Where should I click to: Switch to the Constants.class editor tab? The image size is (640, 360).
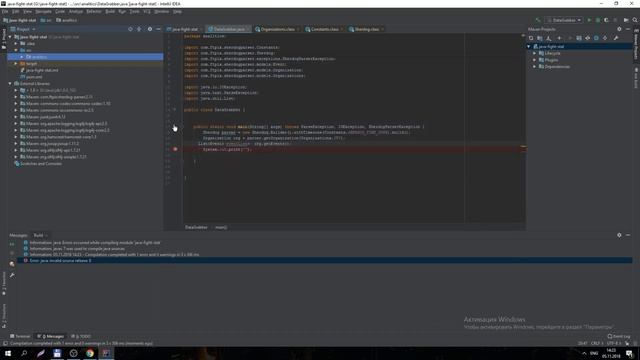pyautogui.click(x=324, y=29)
